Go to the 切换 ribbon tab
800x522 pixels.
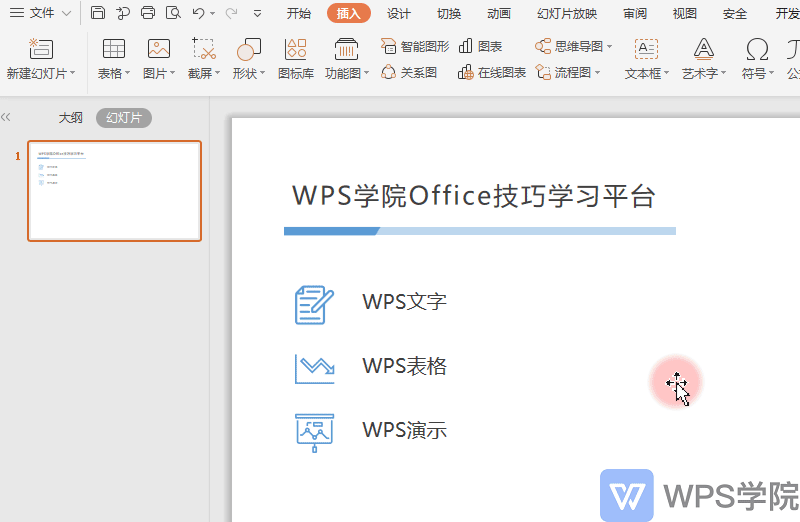click(x=449, y=13)
